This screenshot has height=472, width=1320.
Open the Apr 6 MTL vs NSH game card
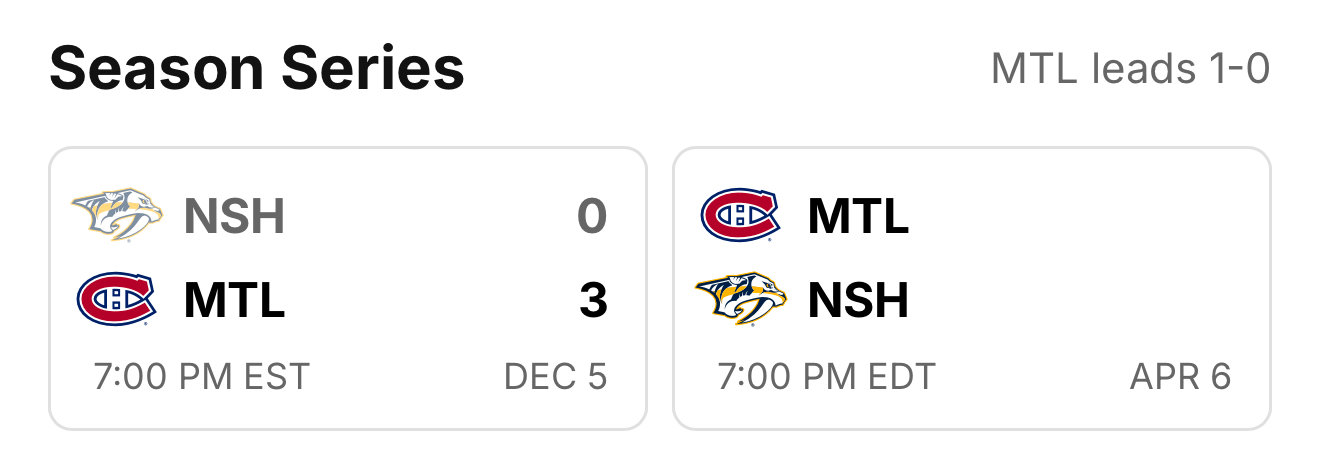(972, 289)
